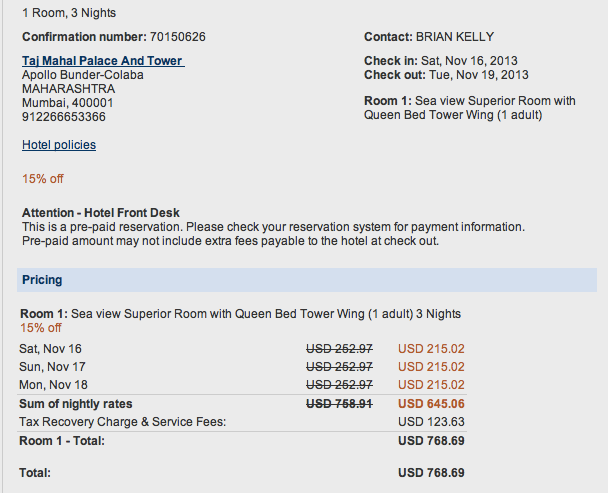Click the Mumbai, 400001 address line
The width and height of the screenshot is (608, 493).
coord(67,103)
